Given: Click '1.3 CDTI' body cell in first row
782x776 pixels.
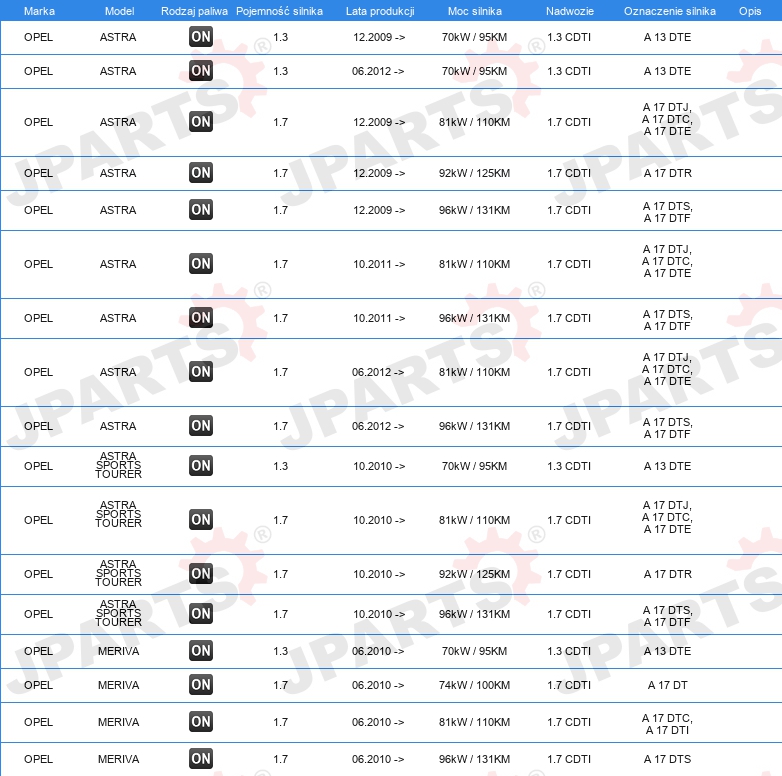Looking at the screenshot, I should click(569, 37).
